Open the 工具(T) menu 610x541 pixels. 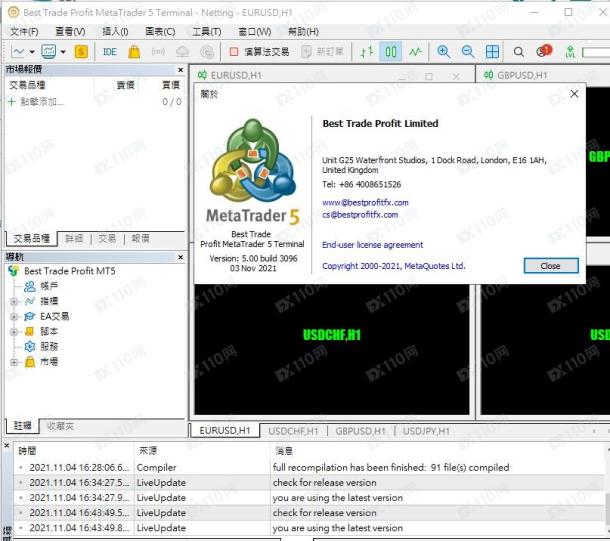pos(206,31)
